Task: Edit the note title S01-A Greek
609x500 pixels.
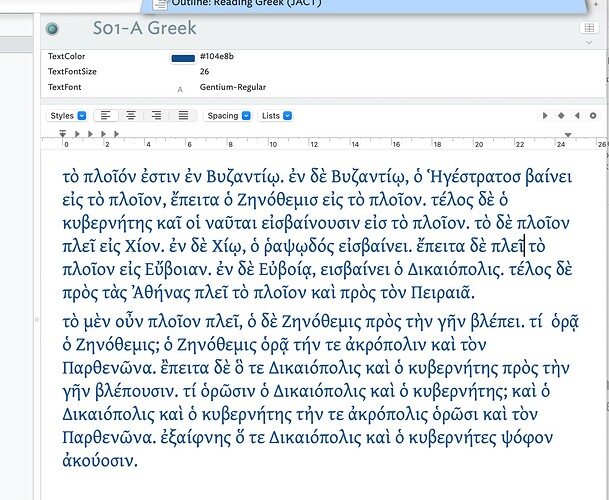Action: 144,28
